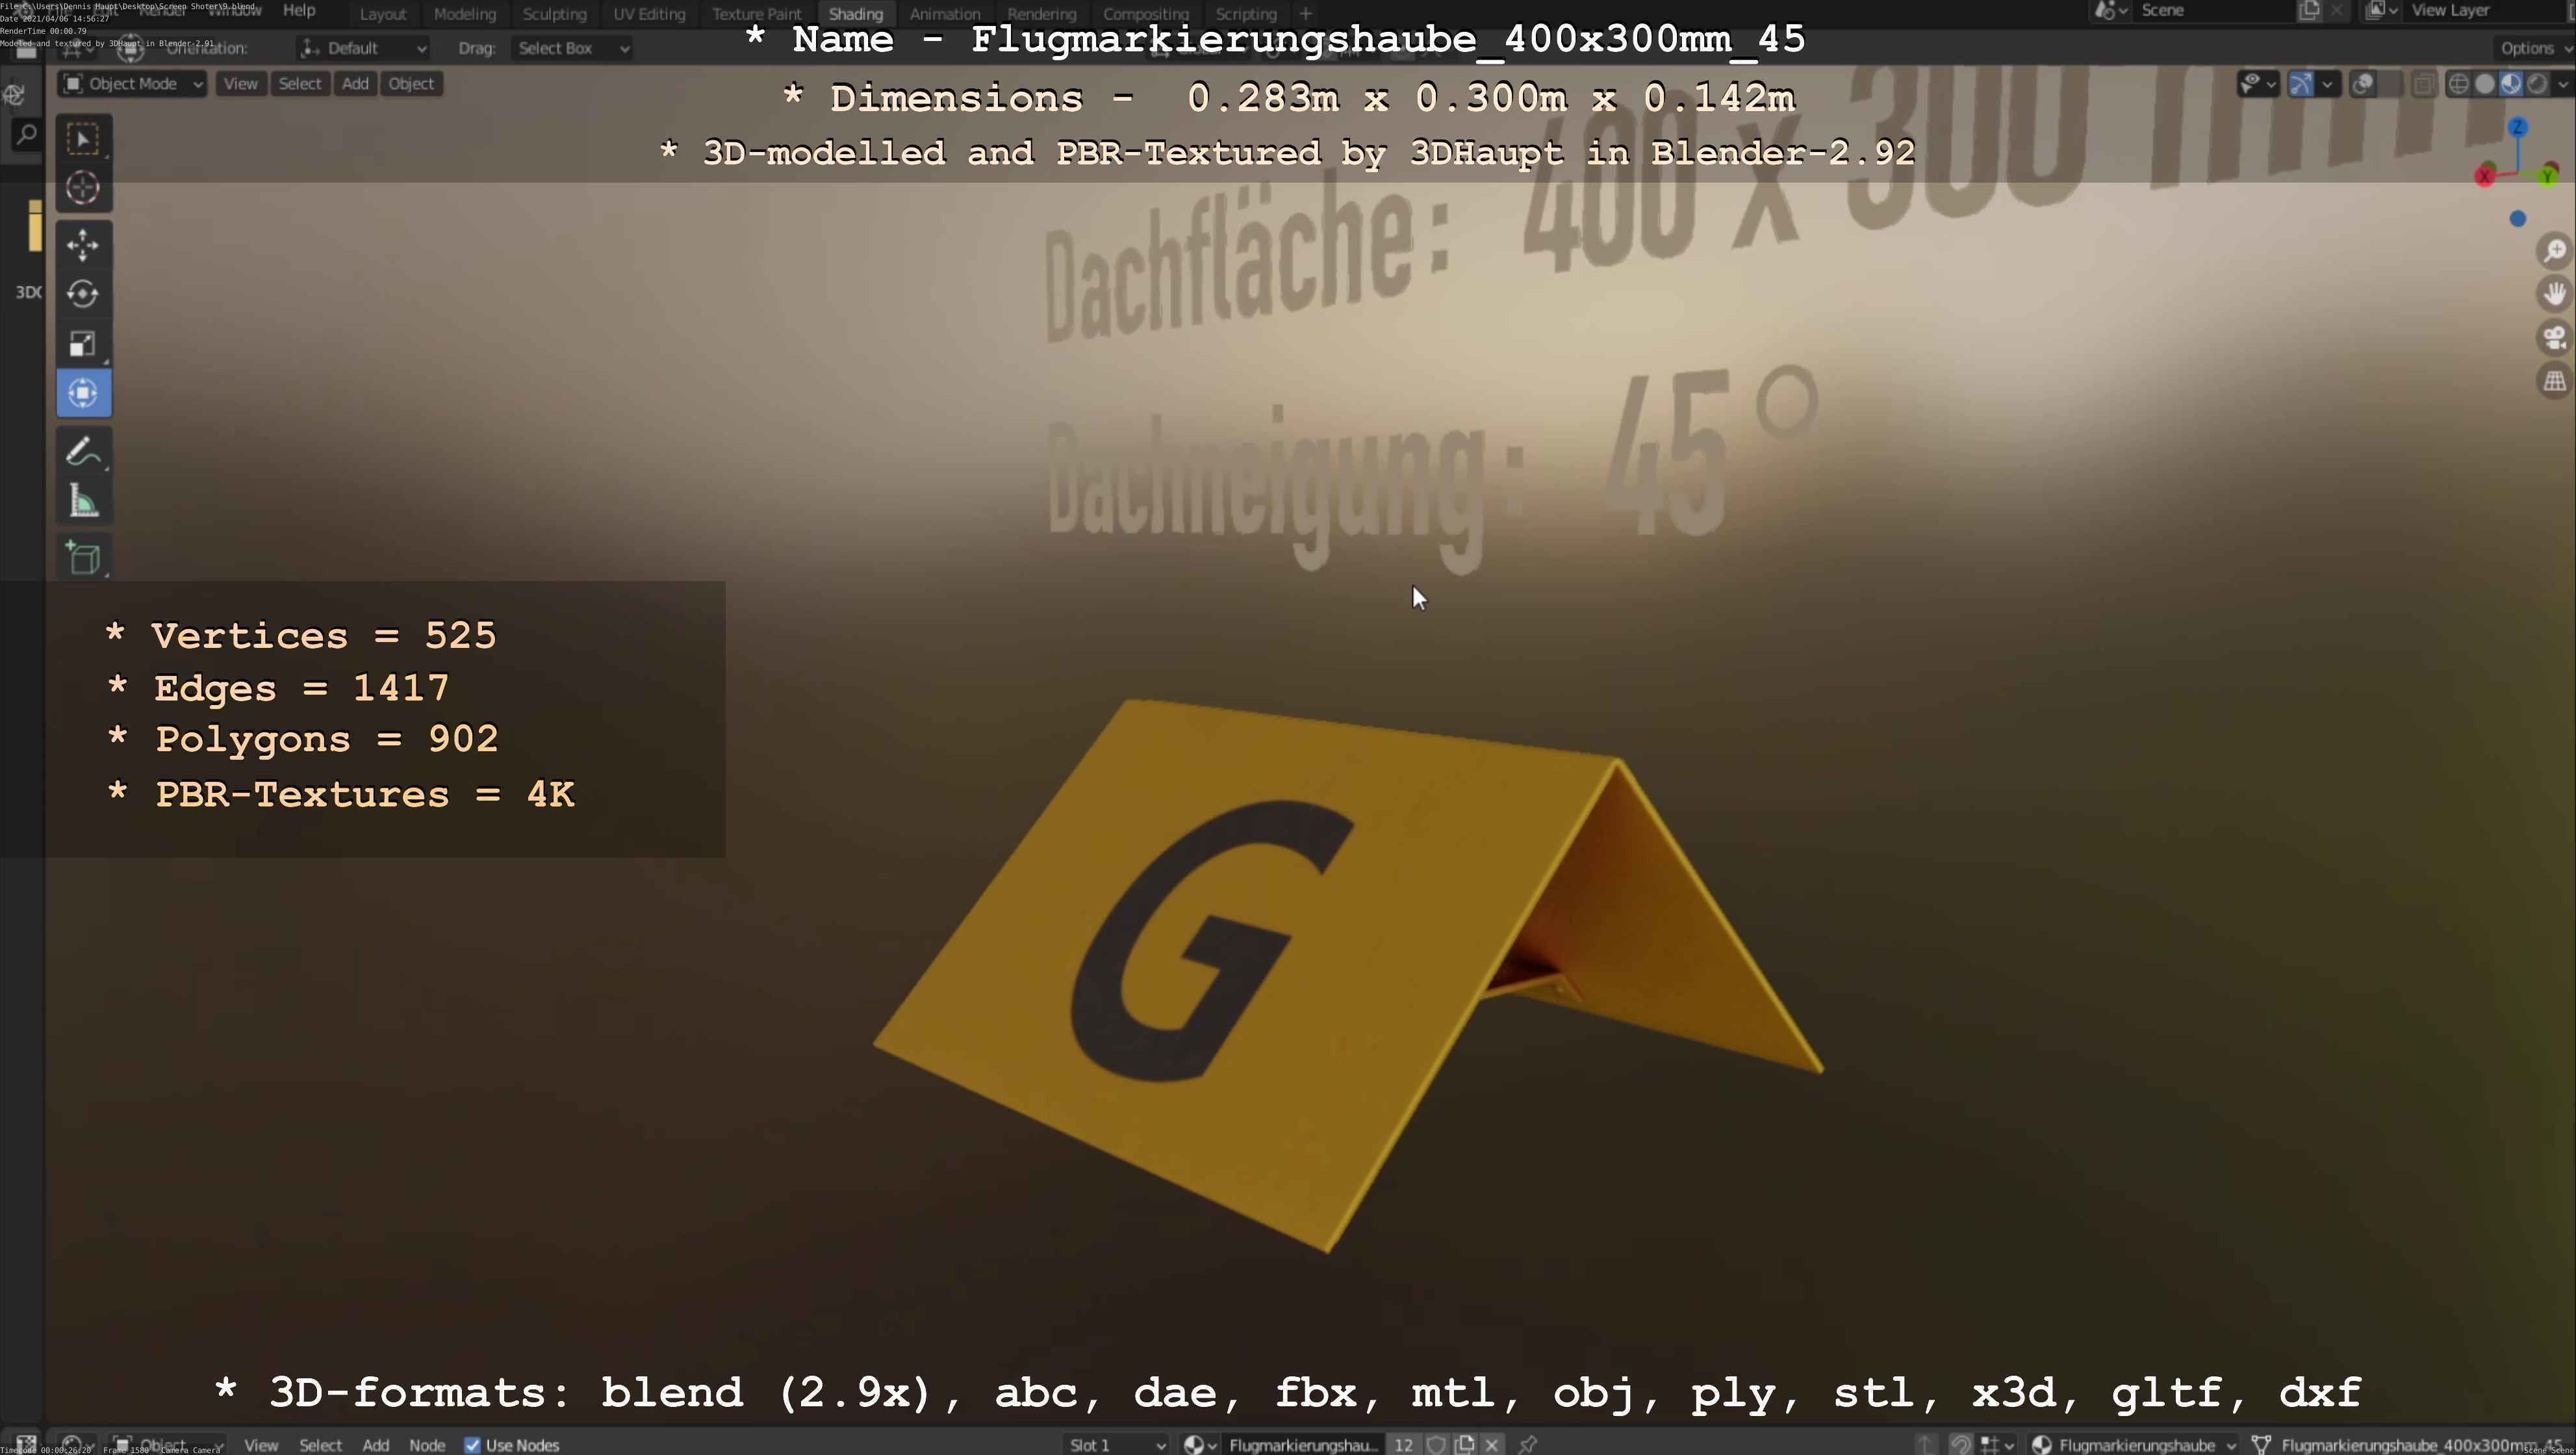This screenshot has height=1455, width=2576.
Task: Toggle the Use Nodes checkbox
Action: coord(472,1445)
